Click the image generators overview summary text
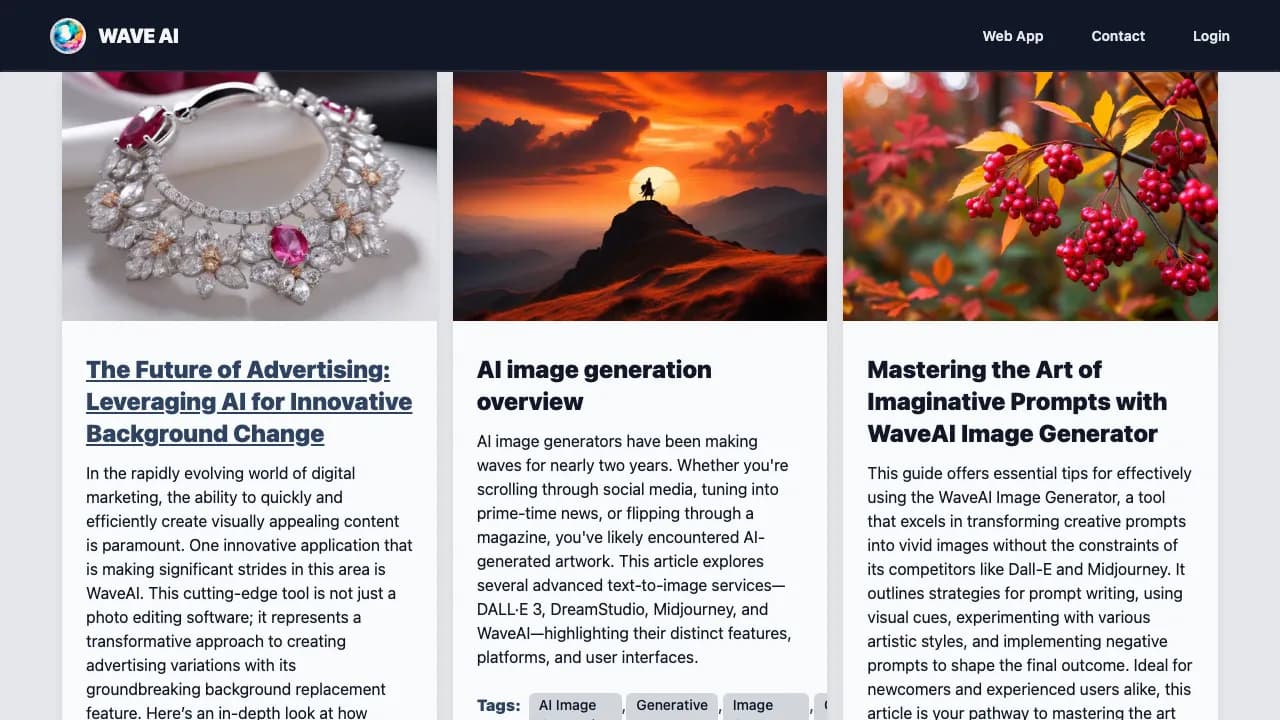Viewport: 1280px width, 720px height. point(634,549)
